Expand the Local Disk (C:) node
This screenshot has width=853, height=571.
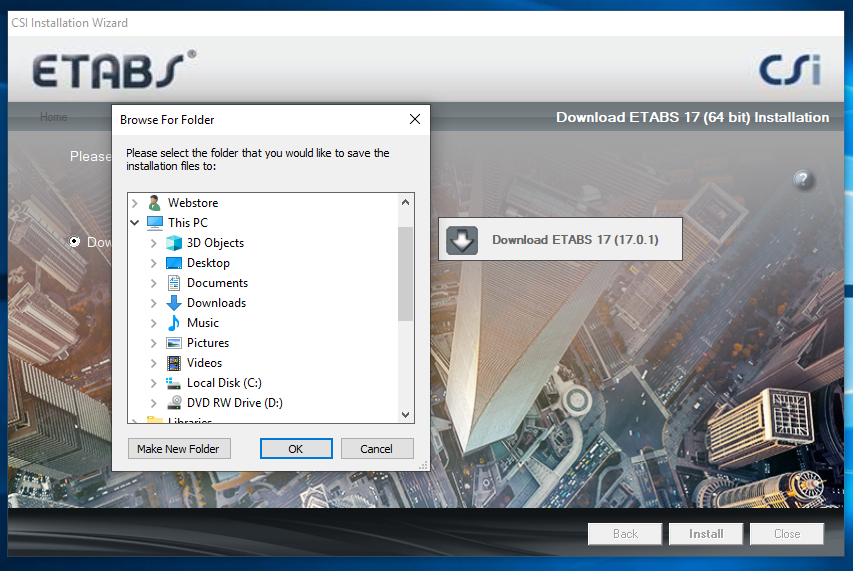[154, 383]
